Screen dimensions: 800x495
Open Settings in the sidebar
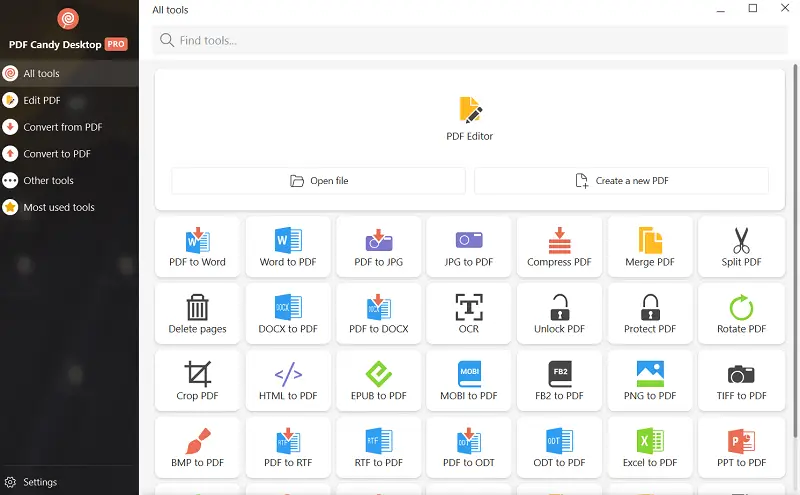(x=40, y=482)
